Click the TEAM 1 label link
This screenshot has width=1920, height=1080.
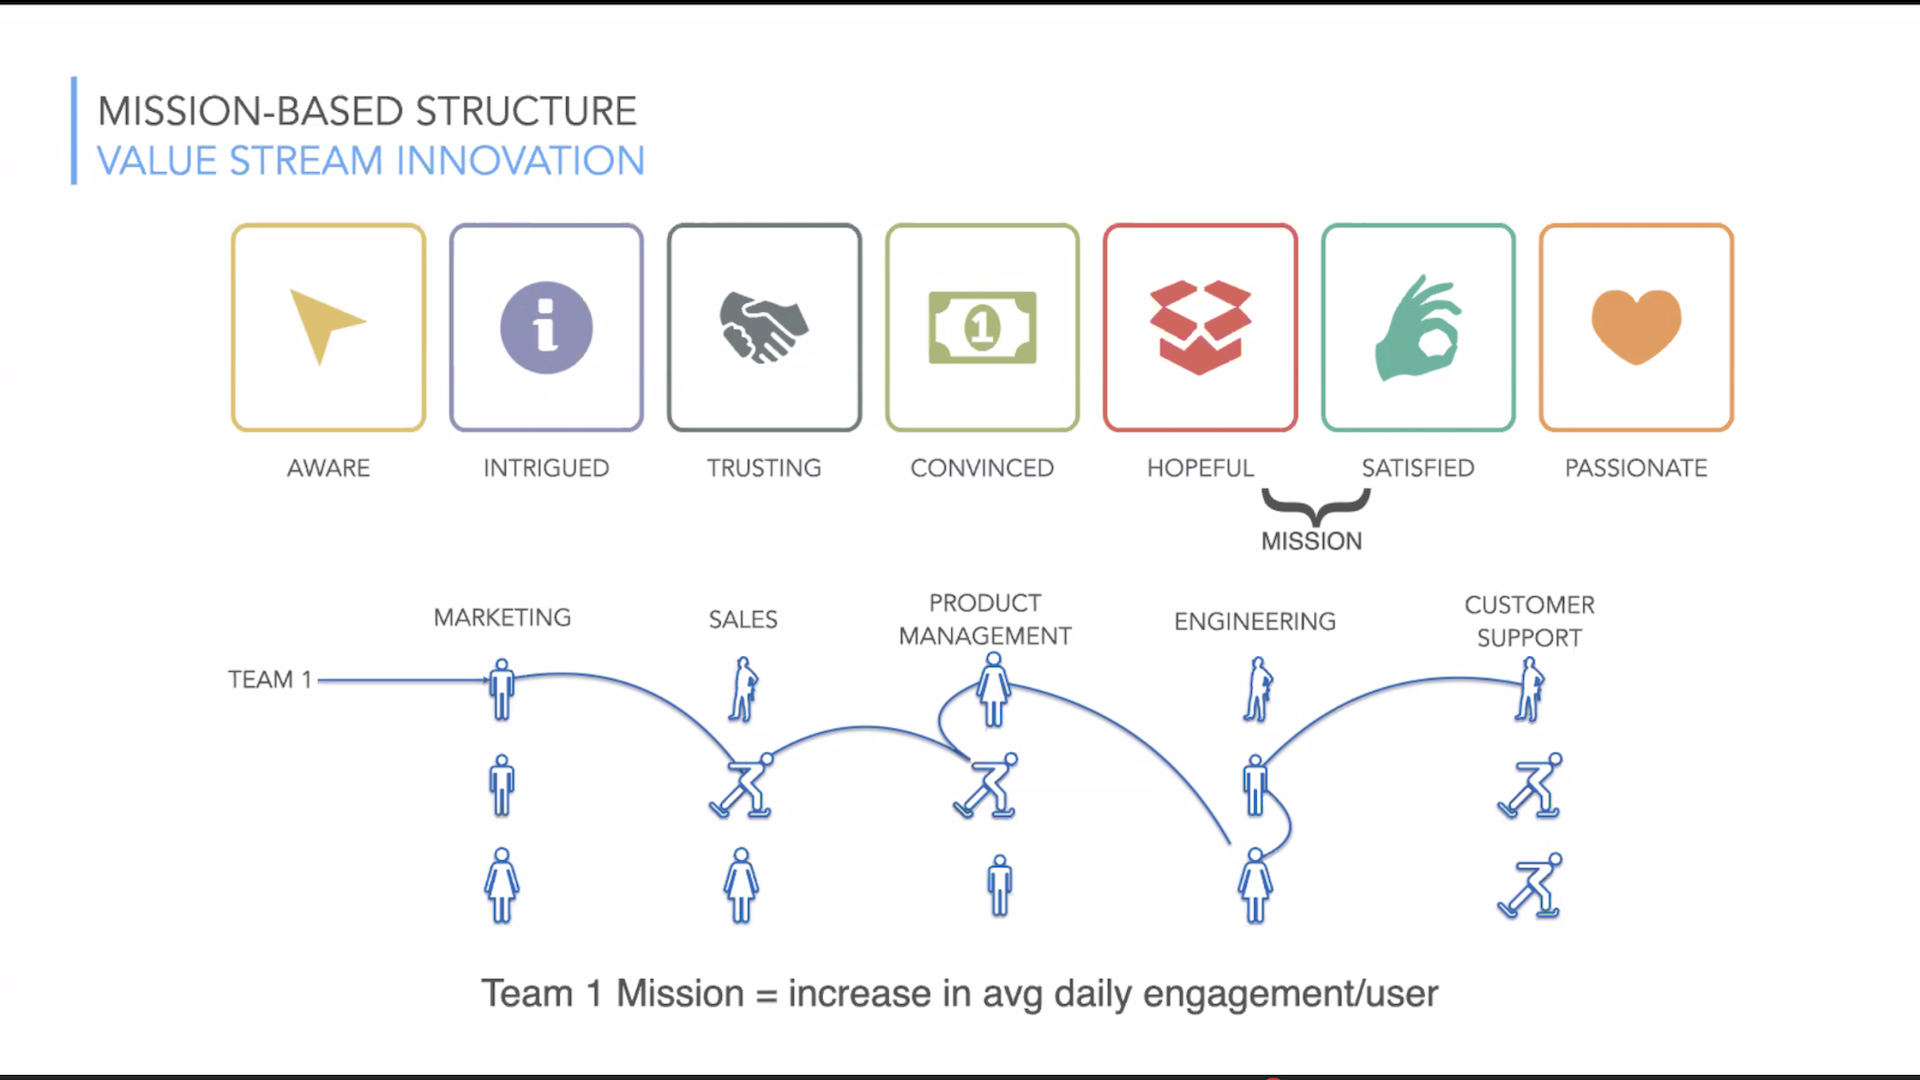[269, 680]
